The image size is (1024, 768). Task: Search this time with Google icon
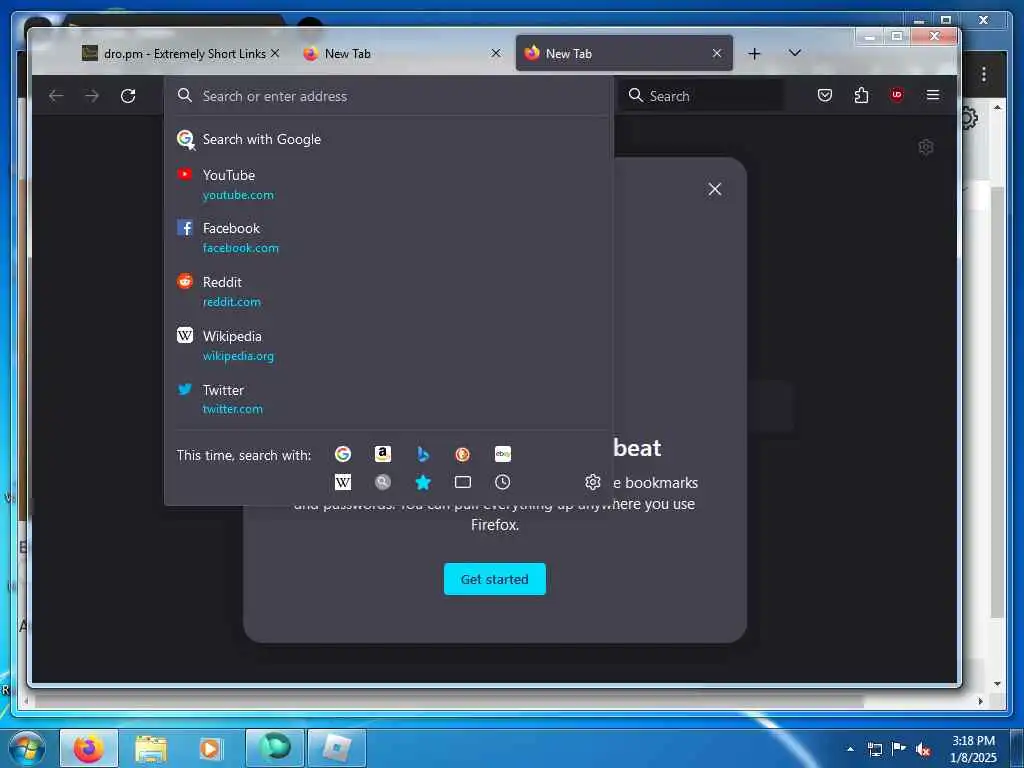coord(343,454)
